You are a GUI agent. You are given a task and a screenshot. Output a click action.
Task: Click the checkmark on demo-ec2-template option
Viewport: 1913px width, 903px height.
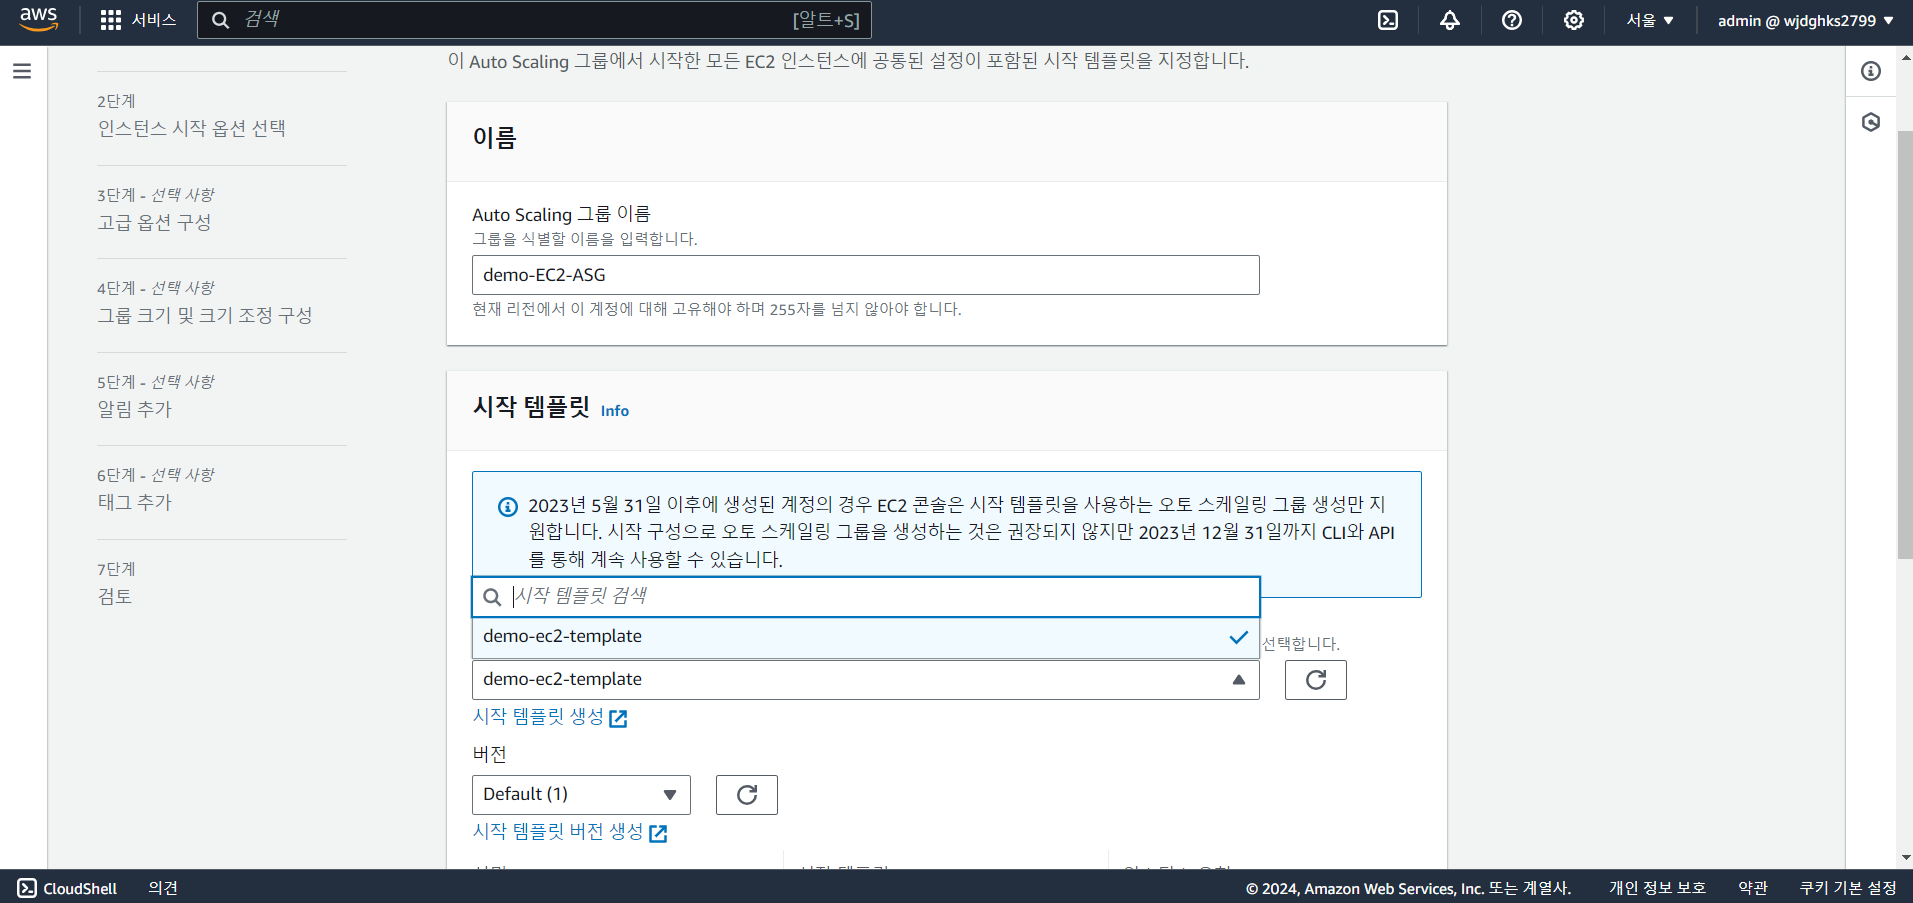pos(1238,637)
